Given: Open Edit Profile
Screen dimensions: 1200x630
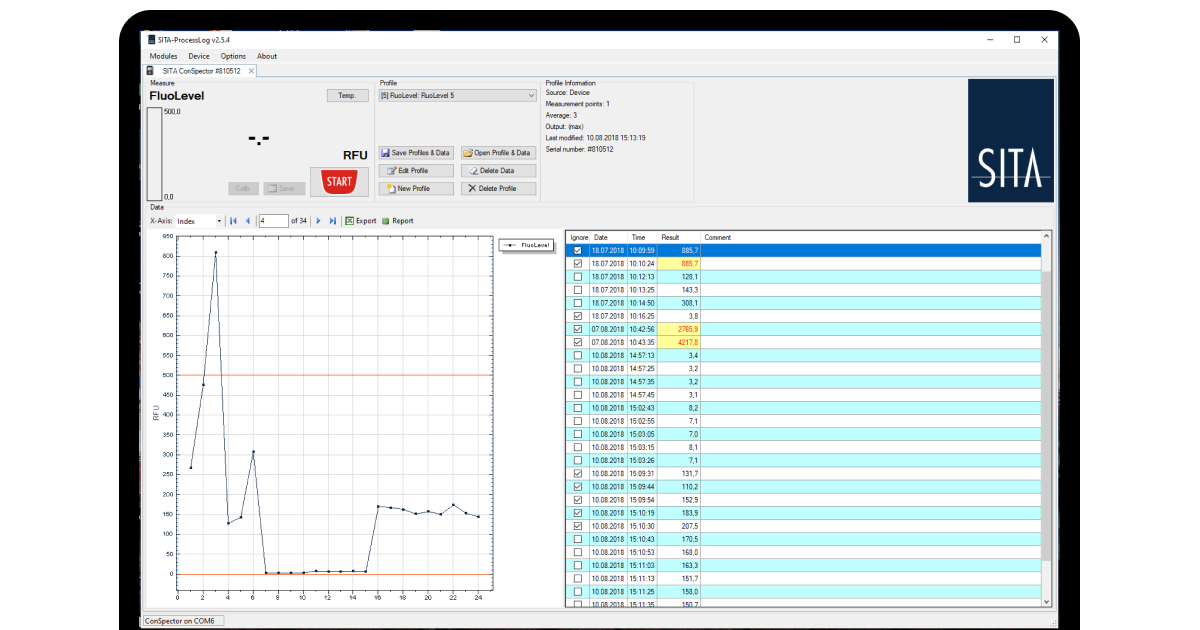Looking at the screenshot, I should pos(416,171).
